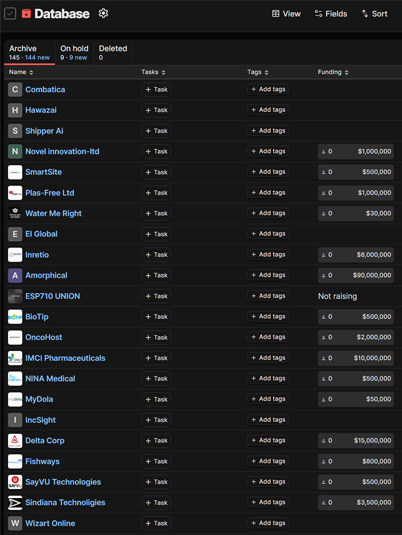Open the Sindiana Technoligies company link
402x535 pixels.
pos(65,503)
